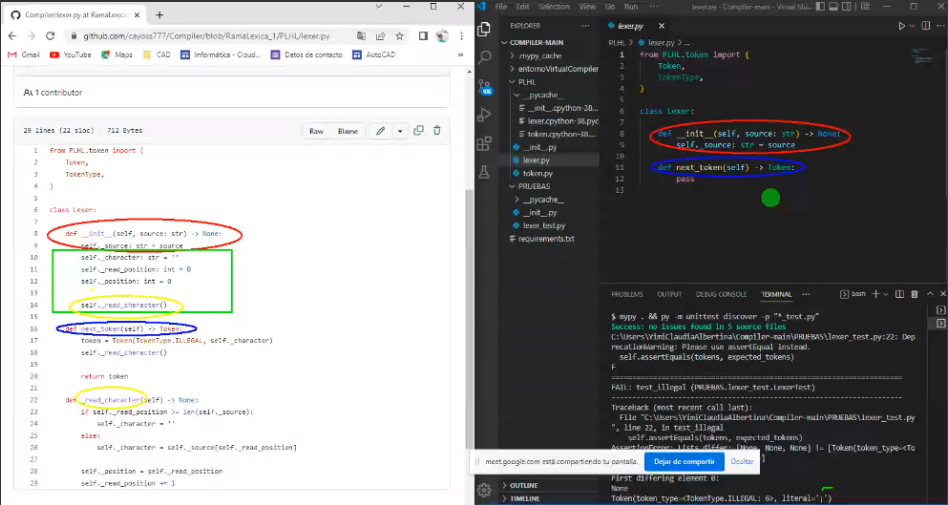The width and height of the screenshot is (948, 505).
Task: Close the lexer.py editor tab
Action: [x=661, y=26]
